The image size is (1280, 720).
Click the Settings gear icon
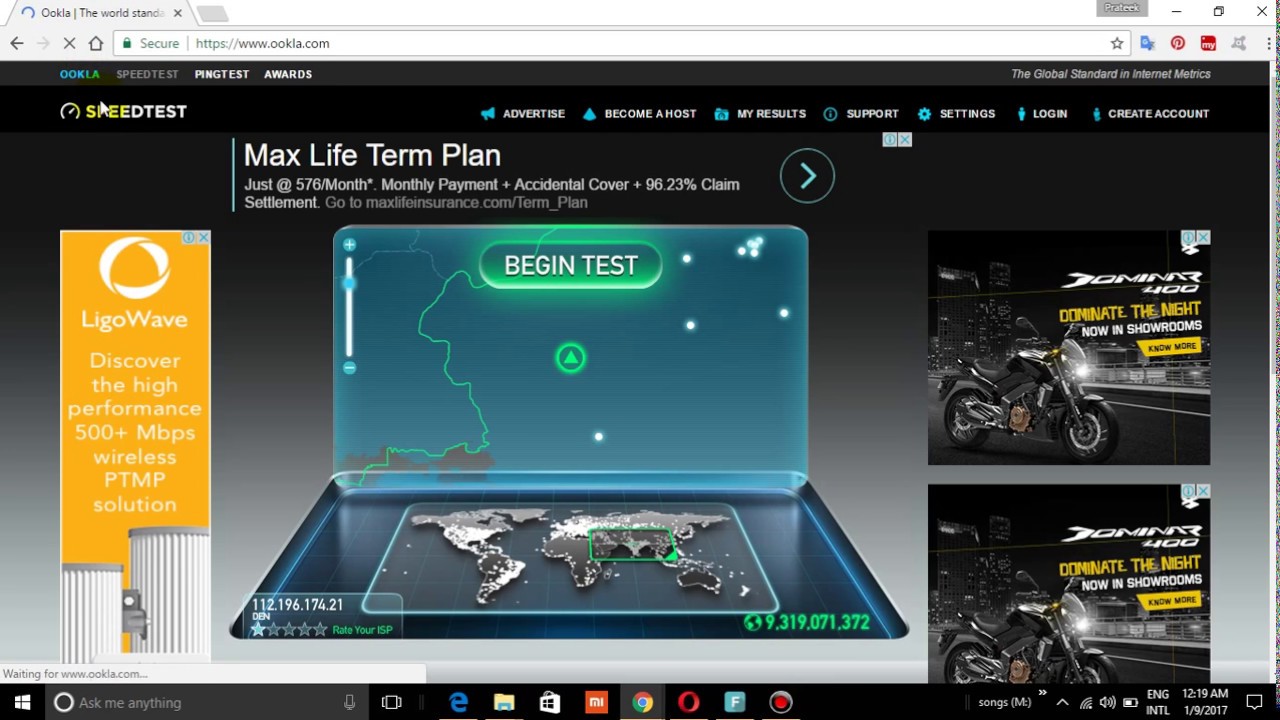[924, 114]
